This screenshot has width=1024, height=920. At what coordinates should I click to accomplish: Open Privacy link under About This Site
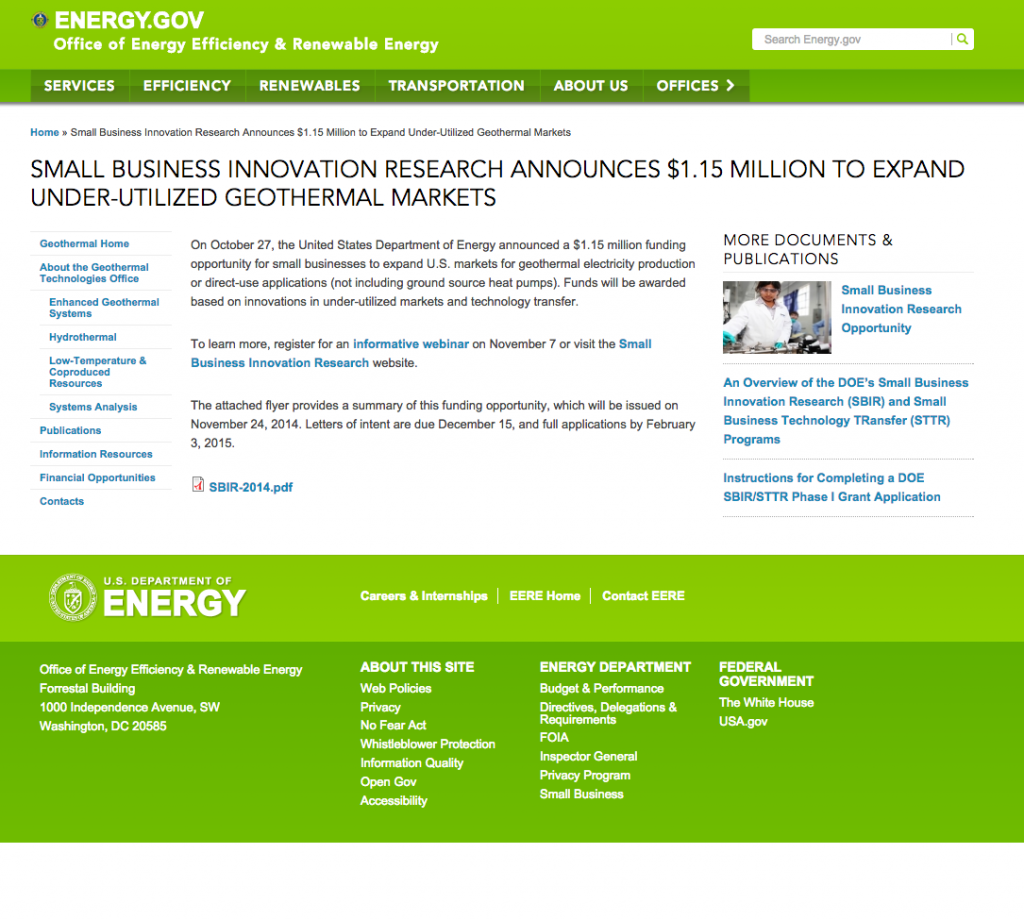[x=380, y=707]
